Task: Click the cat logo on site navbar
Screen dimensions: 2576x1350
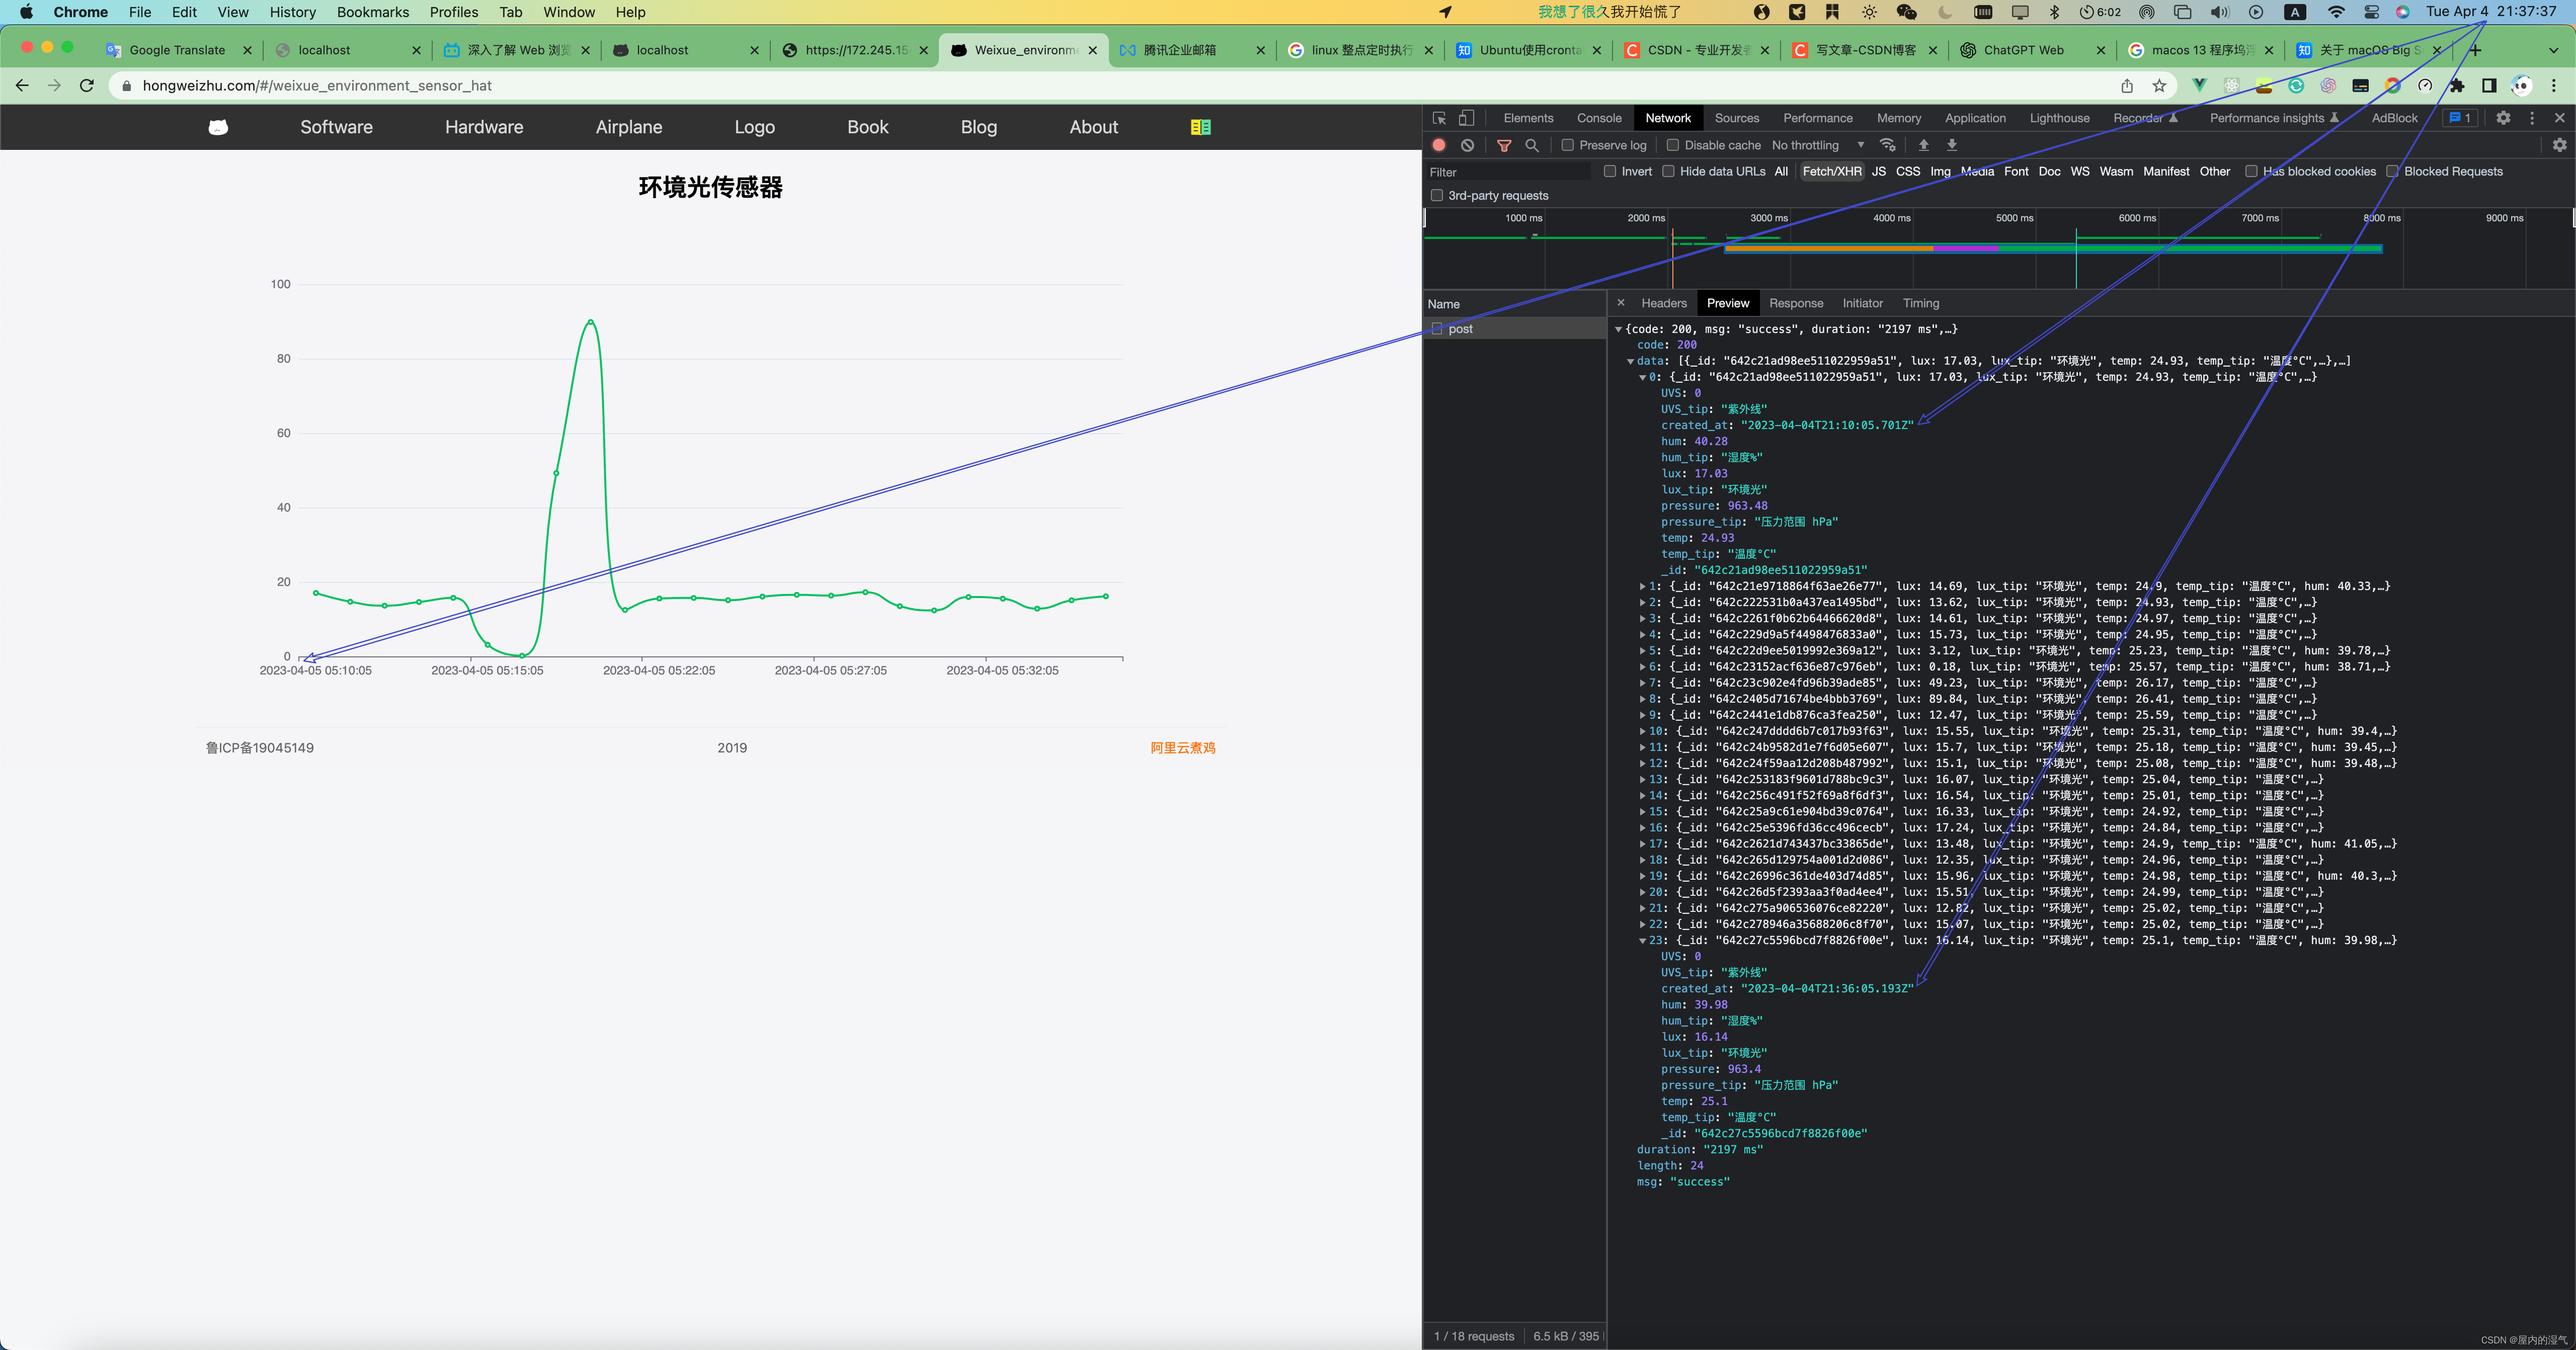Action: (x=218, y=127)
